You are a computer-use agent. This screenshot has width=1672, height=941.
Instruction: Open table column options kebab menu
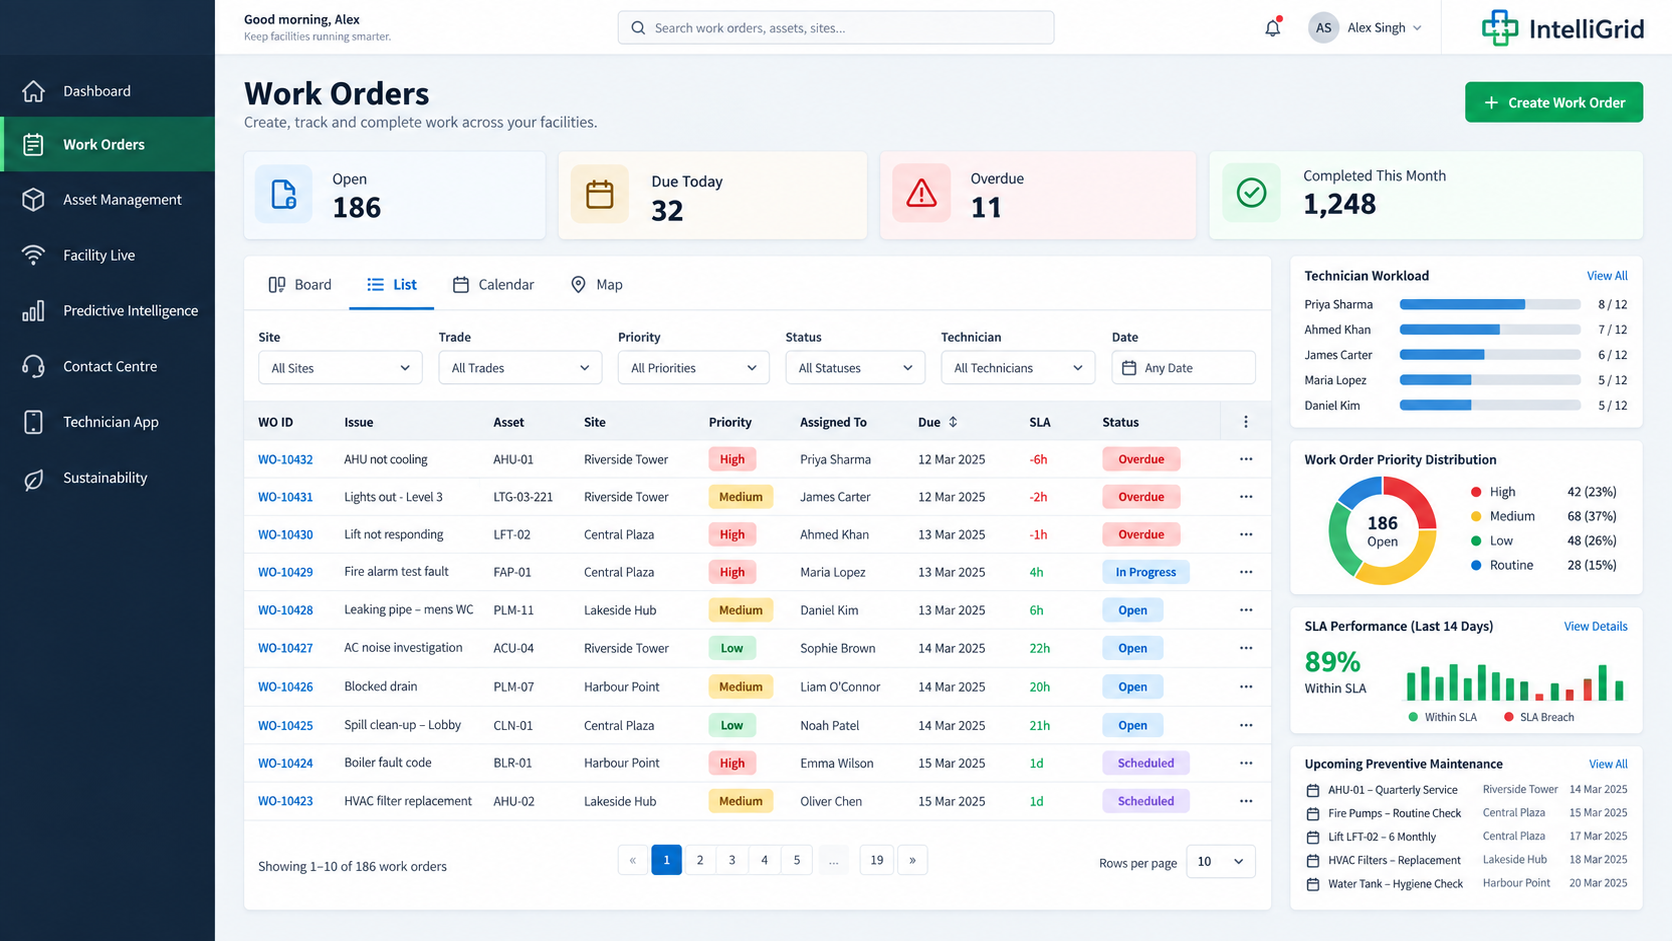coord(1246,422)
